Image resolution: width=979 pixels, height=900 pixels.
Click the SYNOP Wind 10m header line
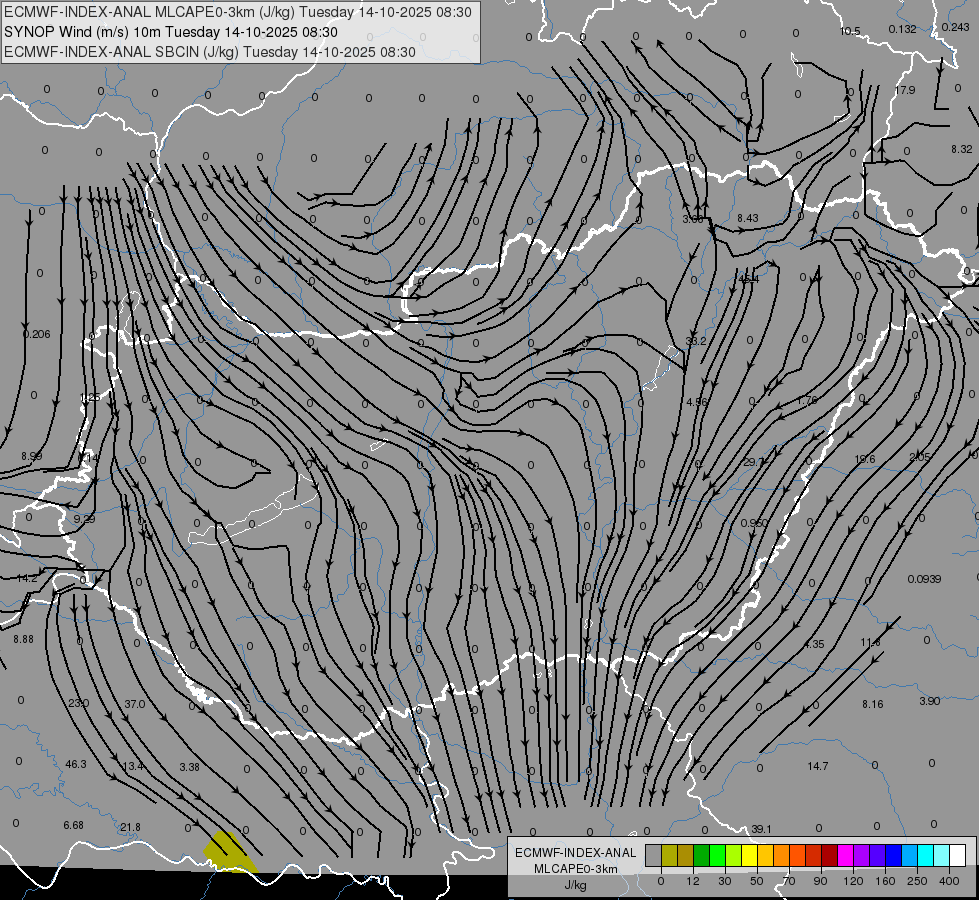[170, 32]
